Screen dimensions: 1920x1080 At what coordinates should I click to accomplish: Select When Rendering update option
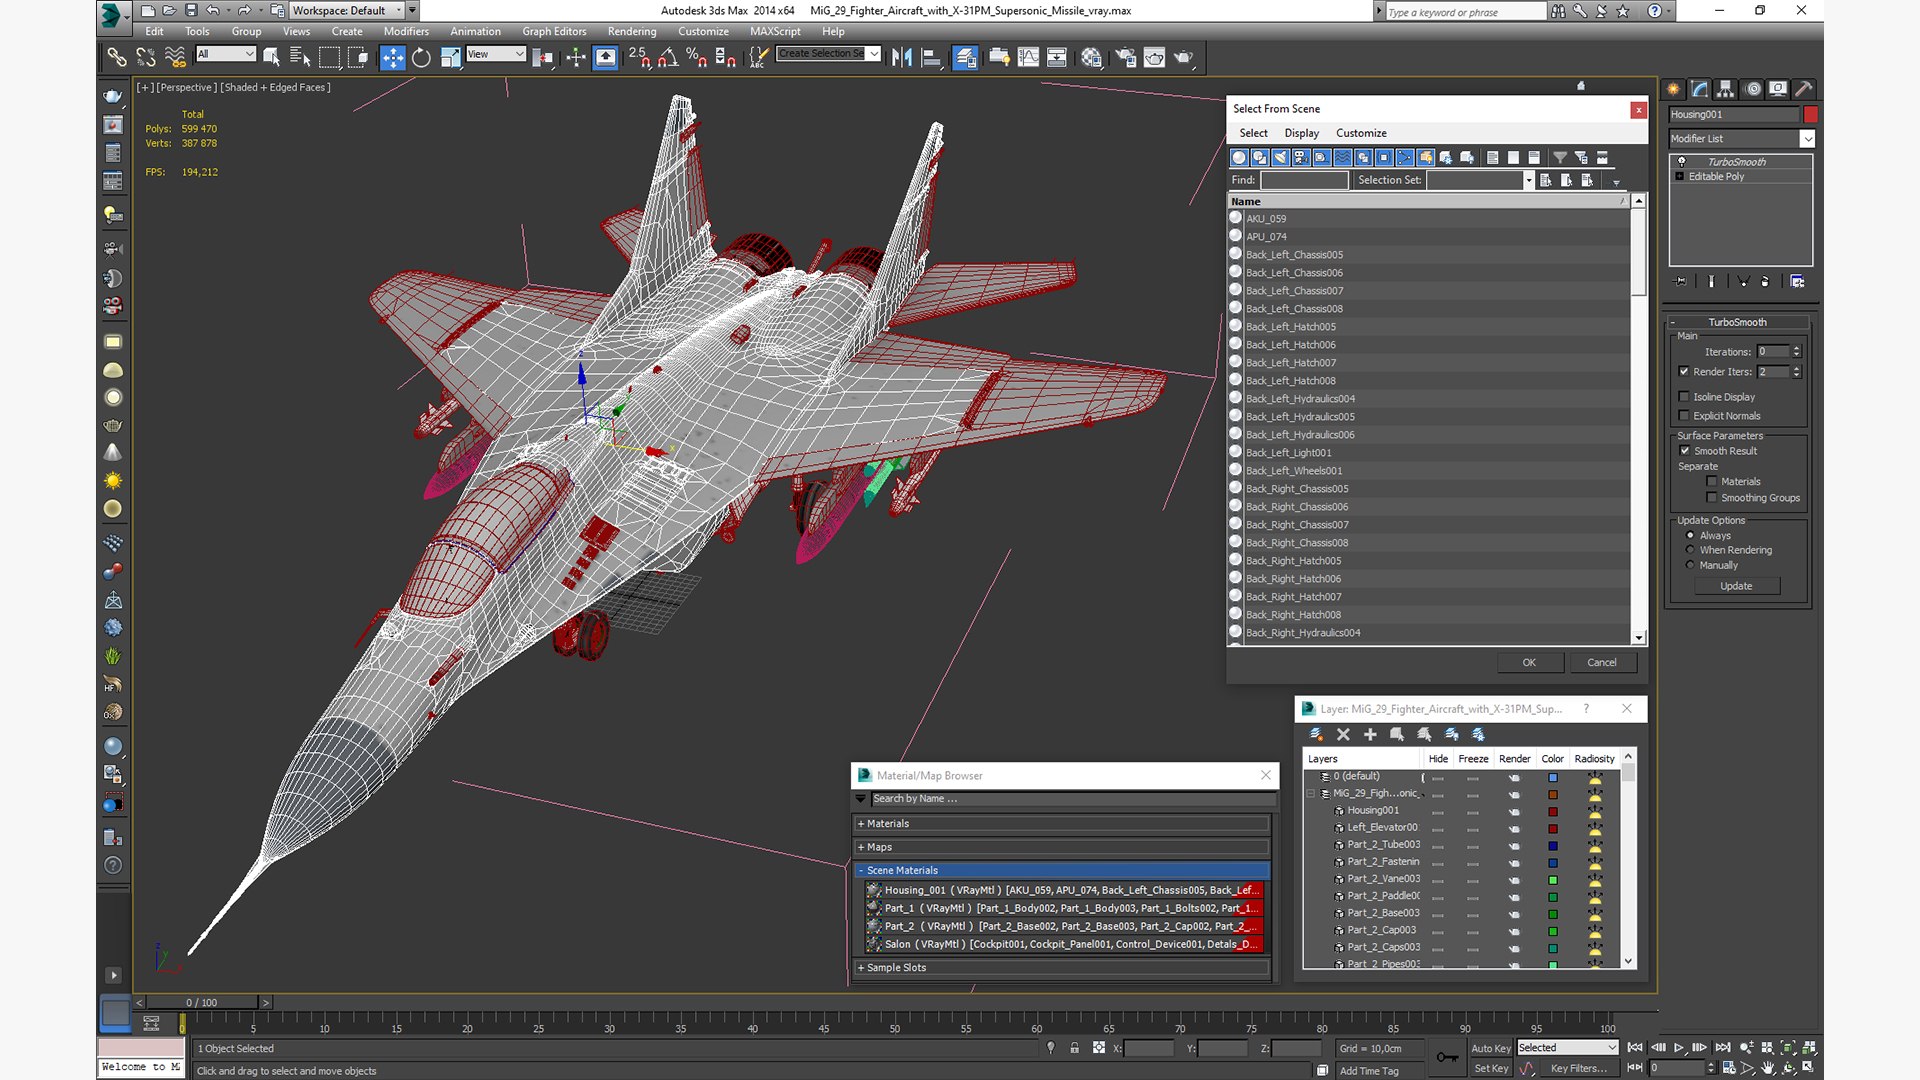pos(1690,550)
